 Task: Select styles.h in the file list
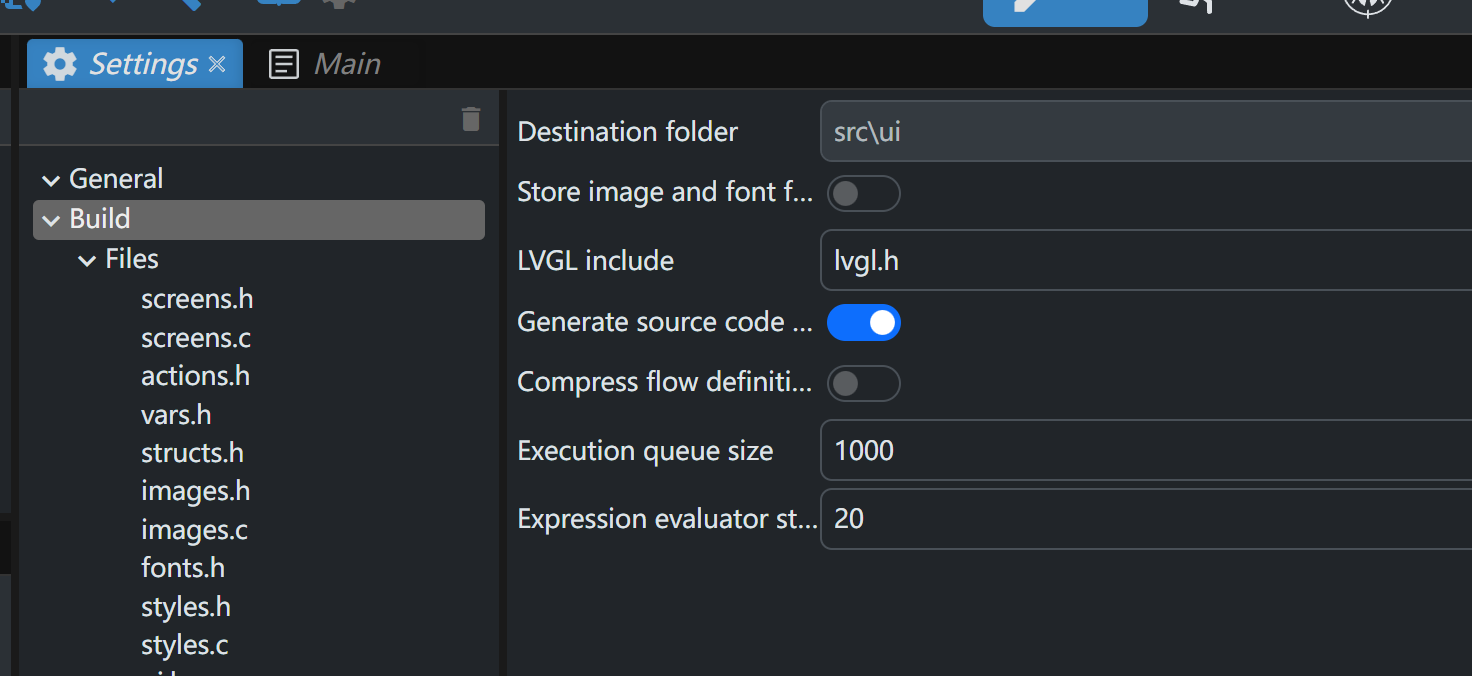point(186,607)
